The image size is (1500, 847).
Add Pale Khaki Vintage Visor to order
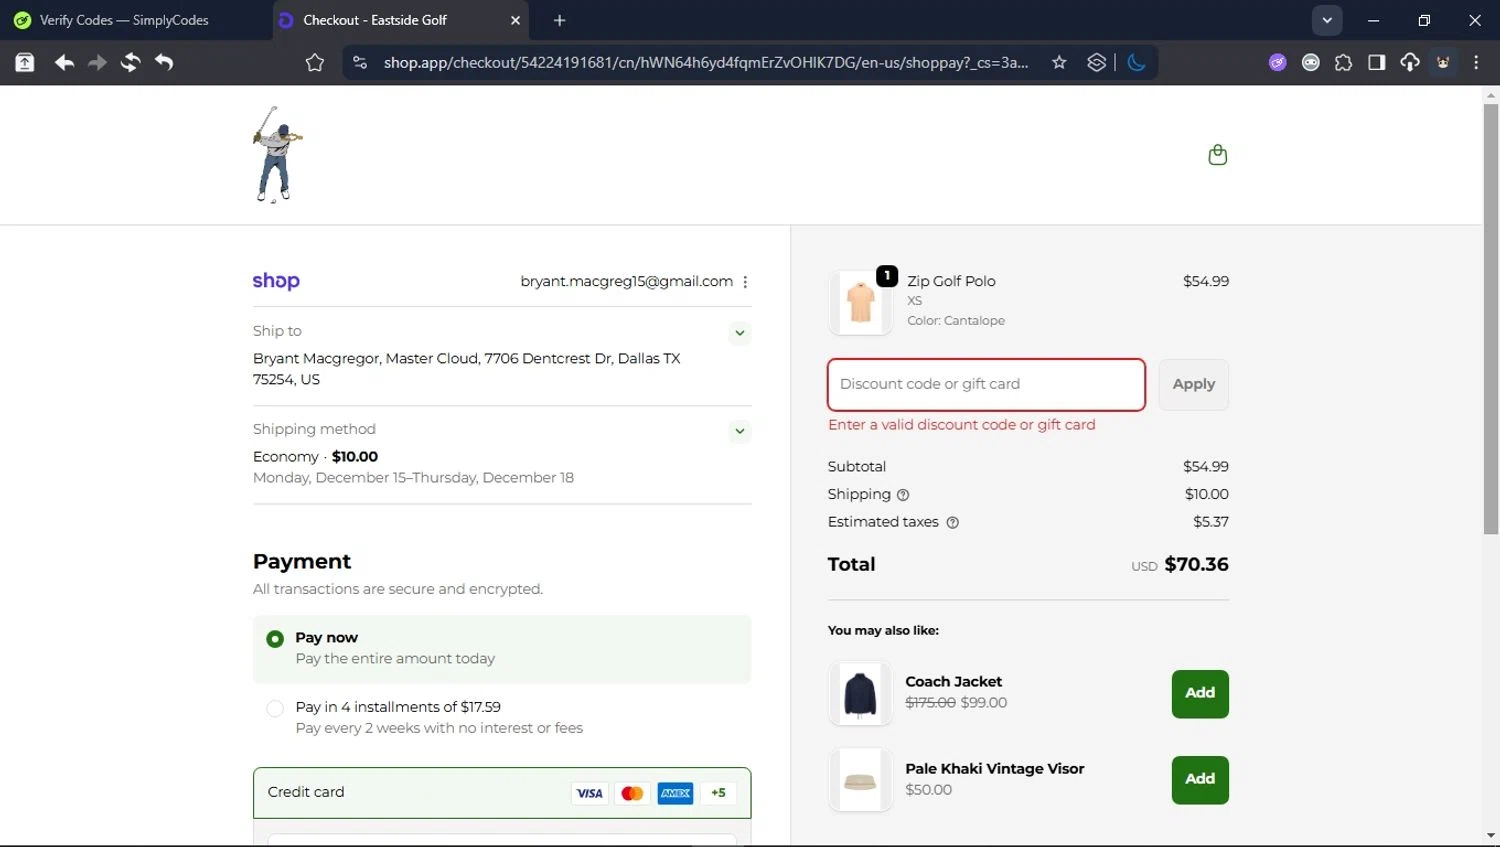click(x=1200, y=780)
